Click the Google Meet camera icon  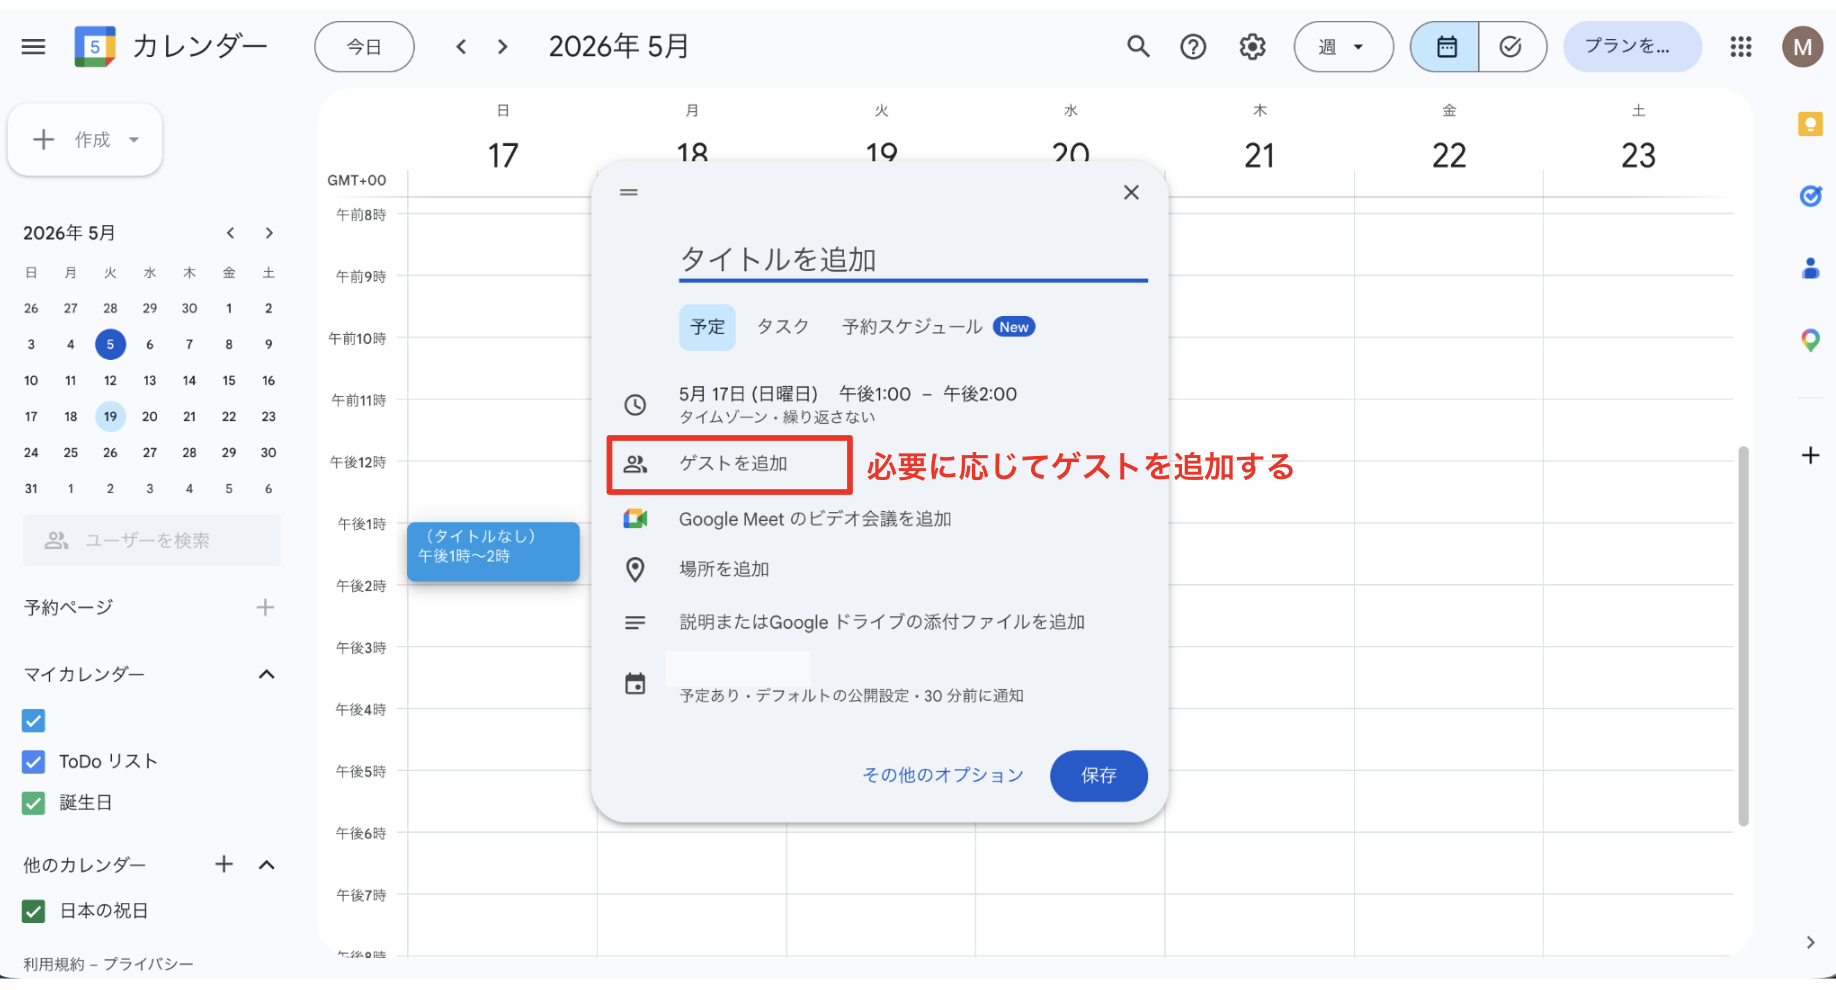point(635,519)
